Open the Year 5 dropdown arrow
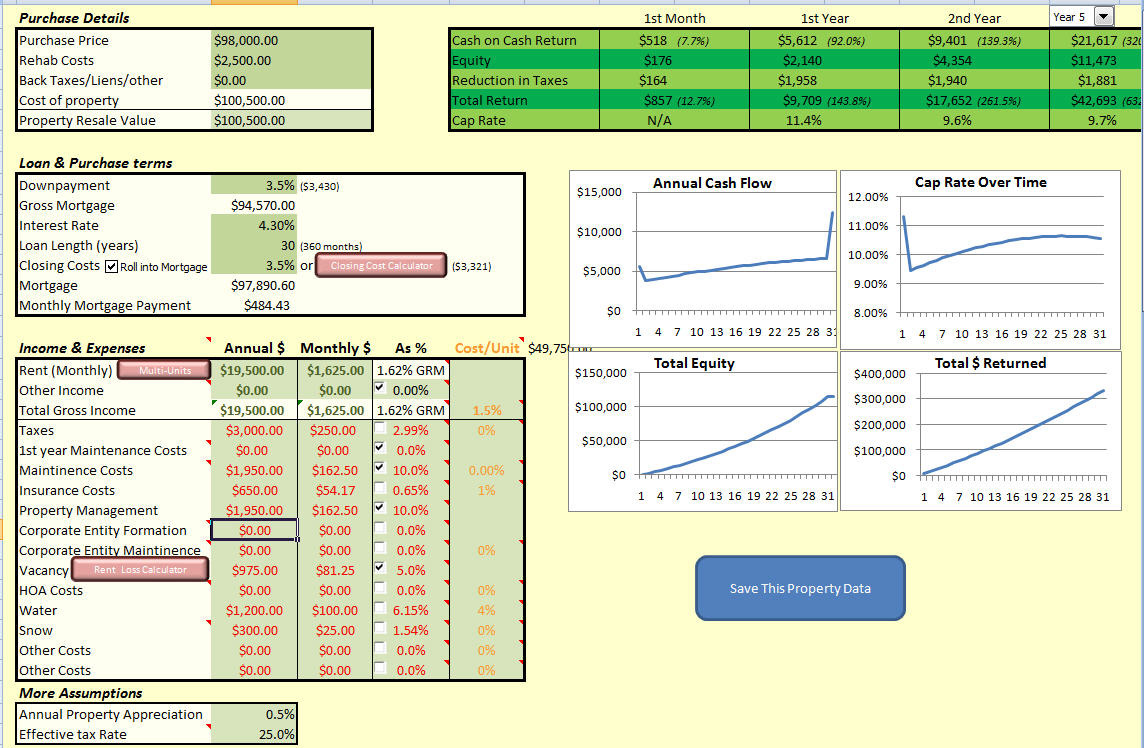The width and height of the screenshot is (1144, 748). pyautogui.click(x=1104, y=16)
